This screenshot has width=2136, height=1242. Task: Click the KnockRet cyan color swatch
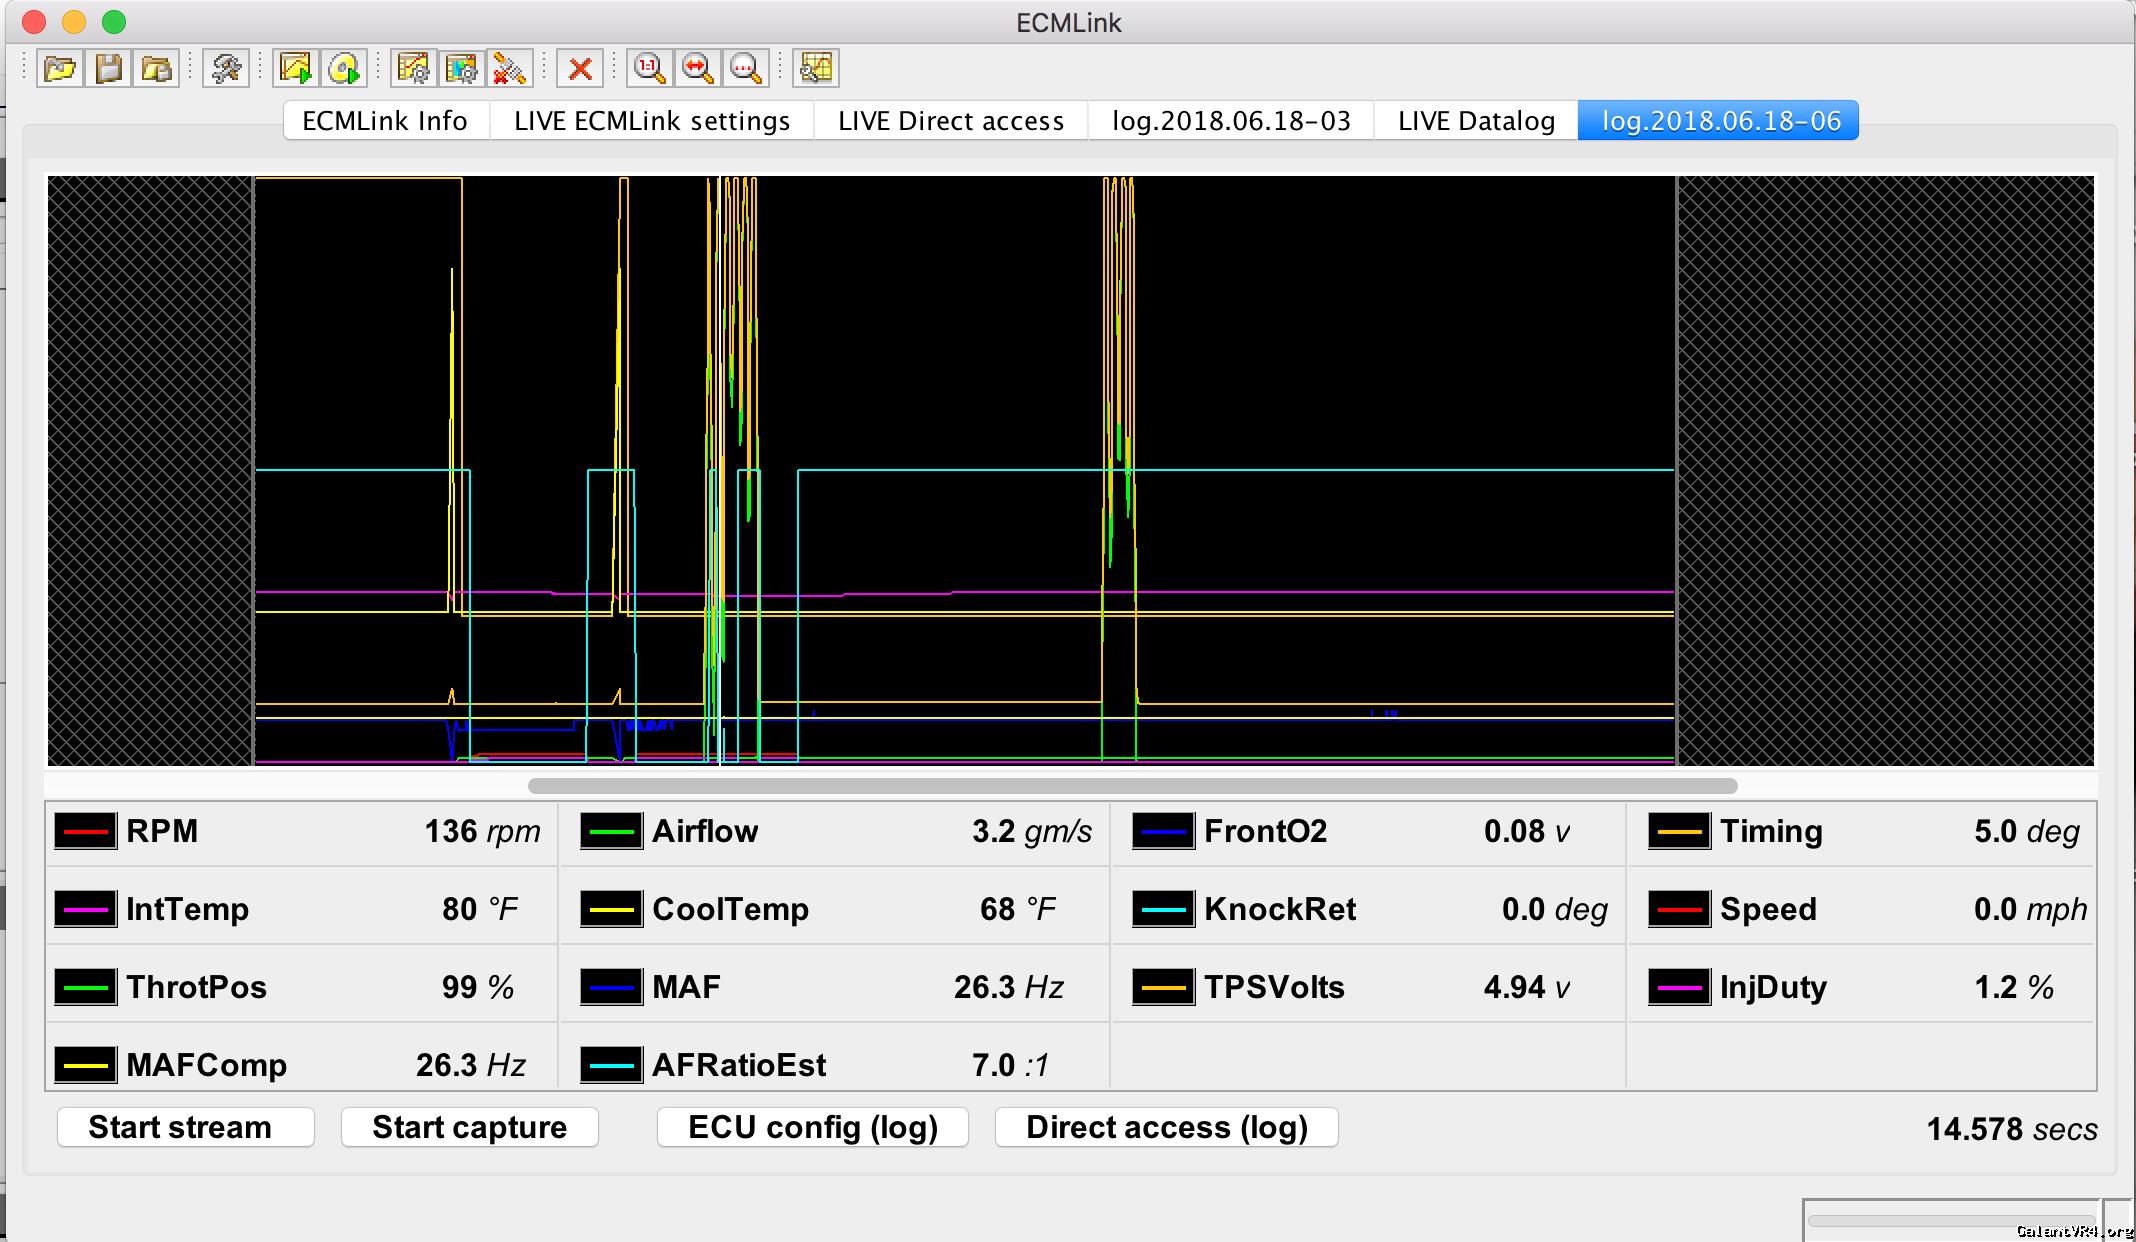tap(1163, 909)
